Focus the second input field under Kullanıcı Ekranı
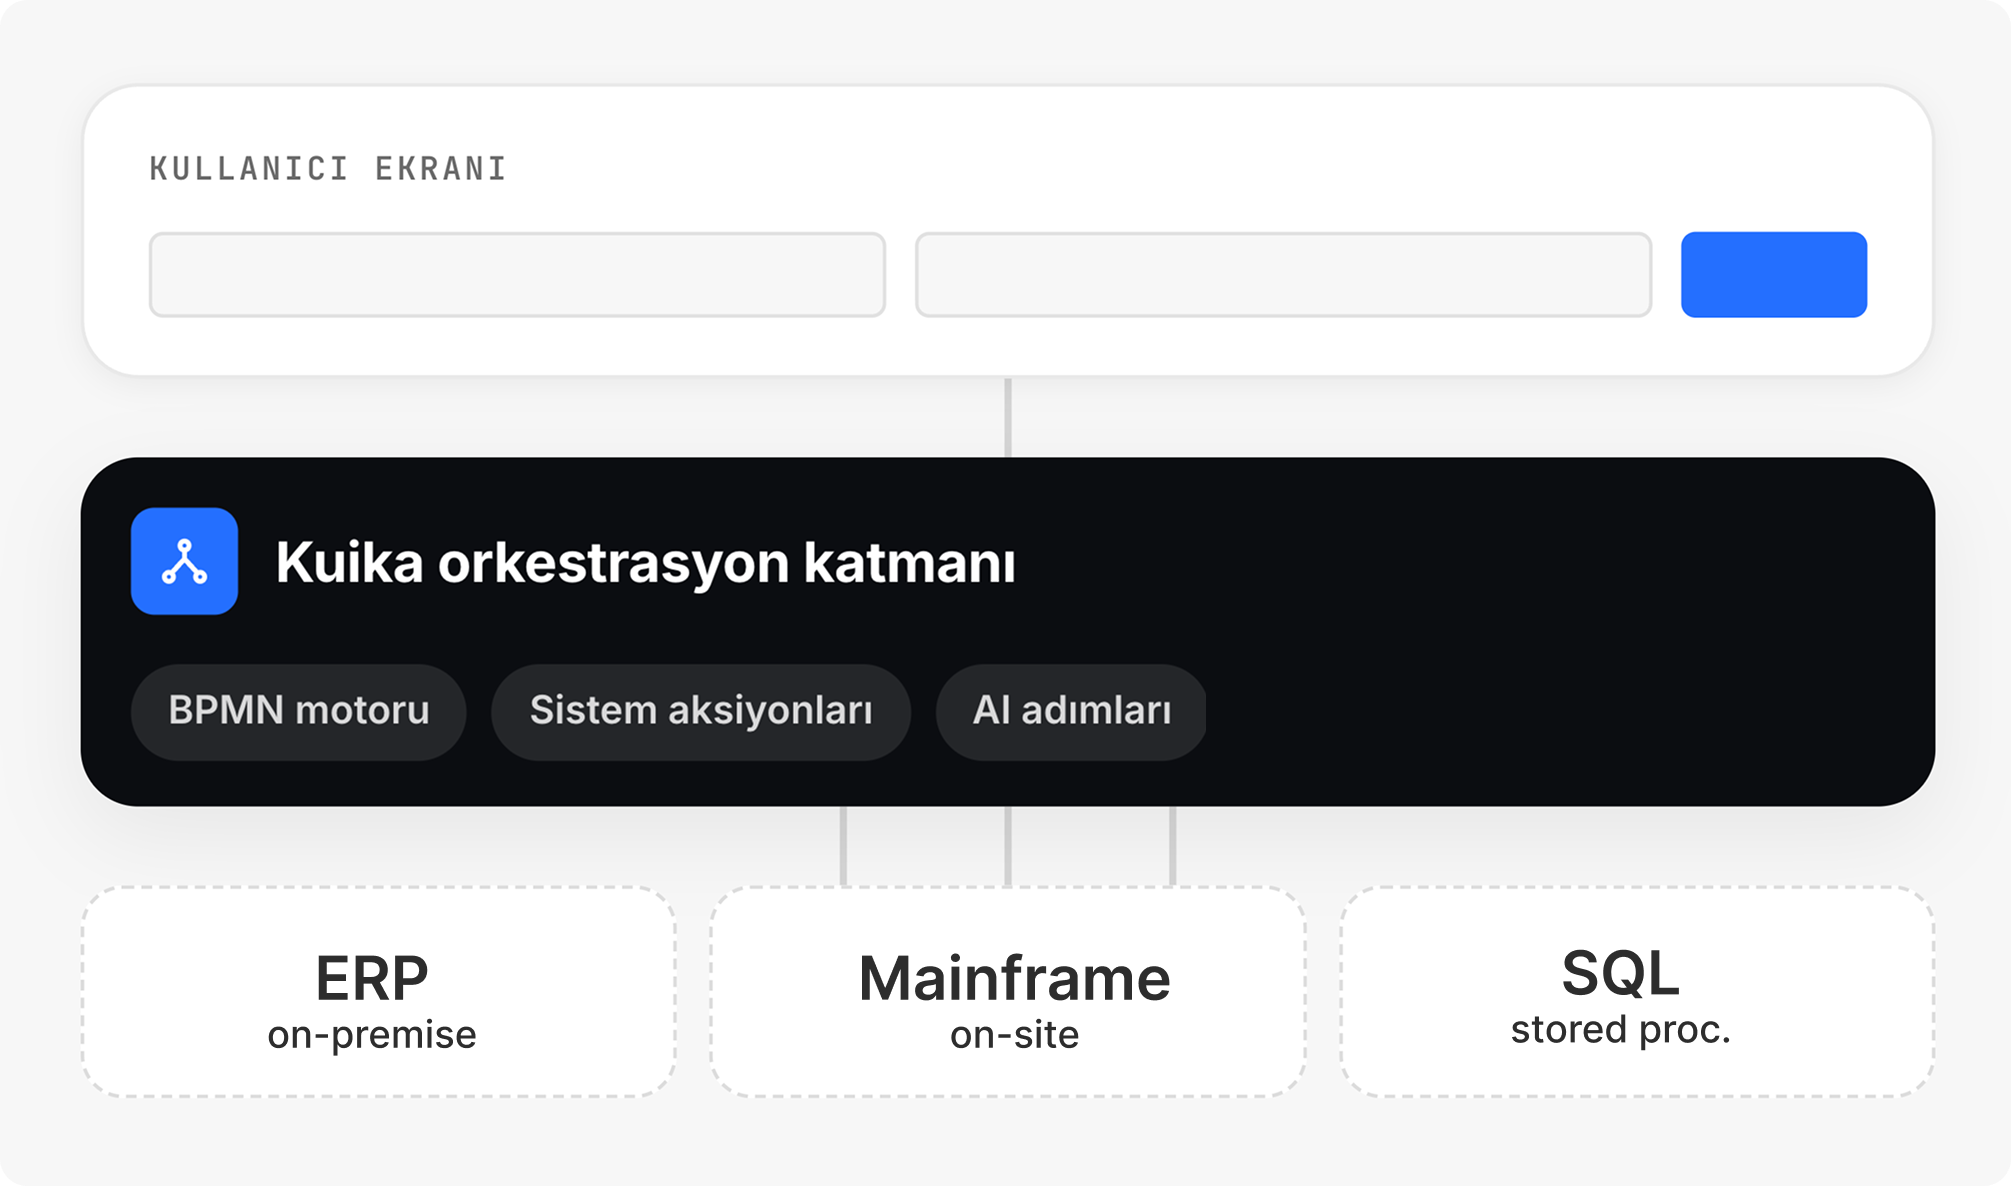2012x1186 pixels. click(x=1283, y=275)
